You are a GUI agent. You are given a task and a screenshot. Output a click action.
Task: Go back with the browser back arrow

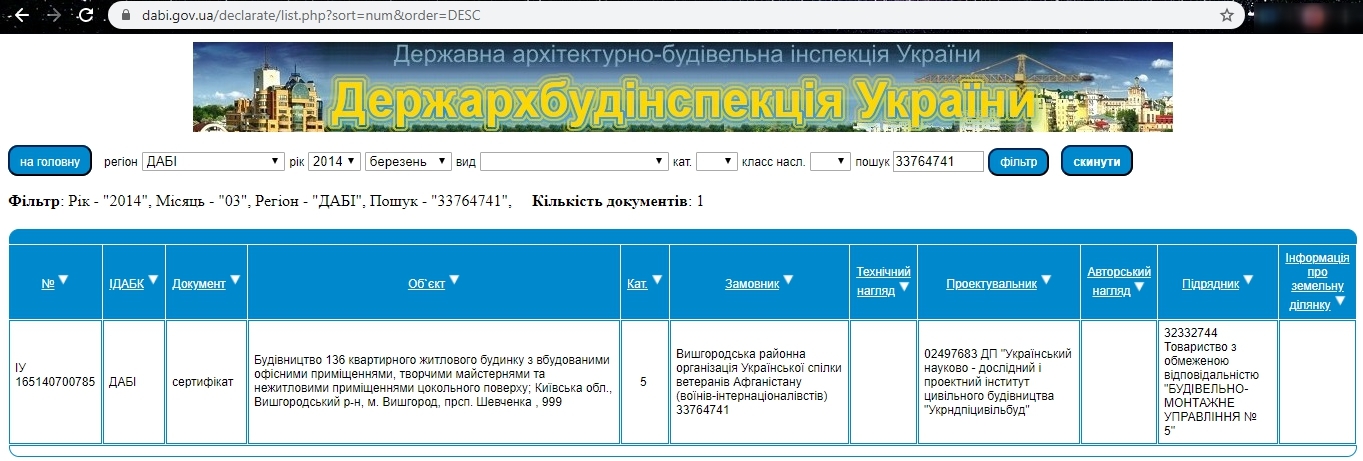(x=21, y=15)
